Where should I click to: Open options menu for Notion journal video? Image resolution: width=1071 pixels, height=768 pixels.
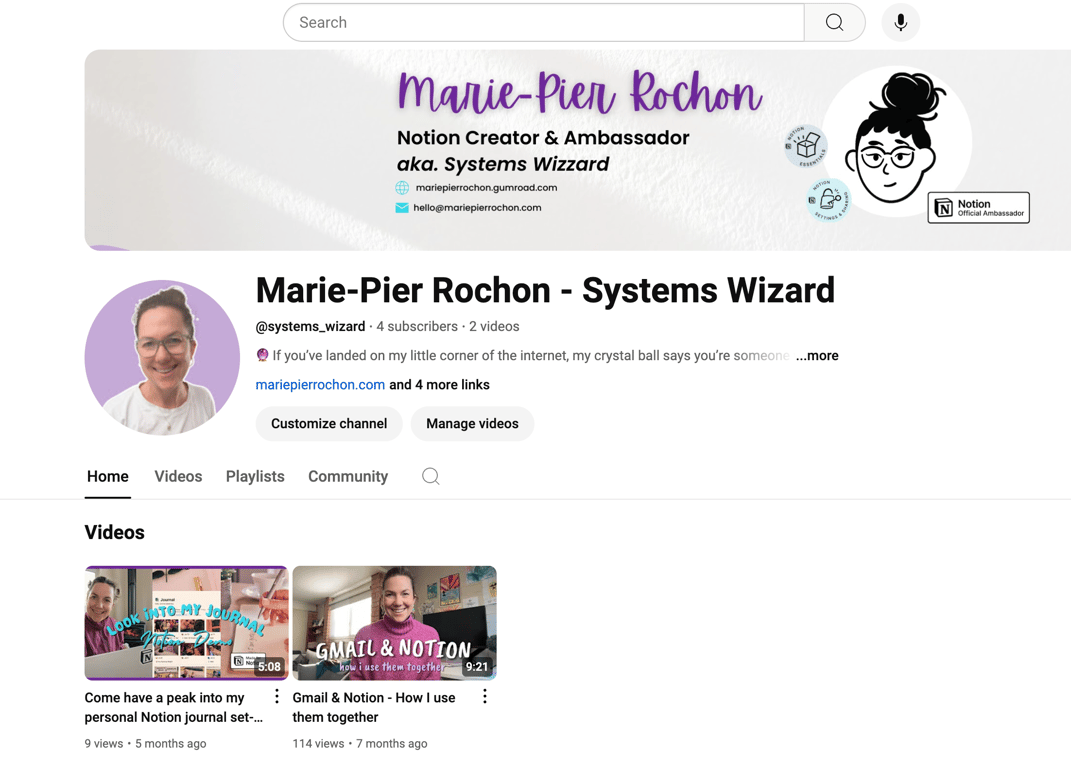point(277,696)
